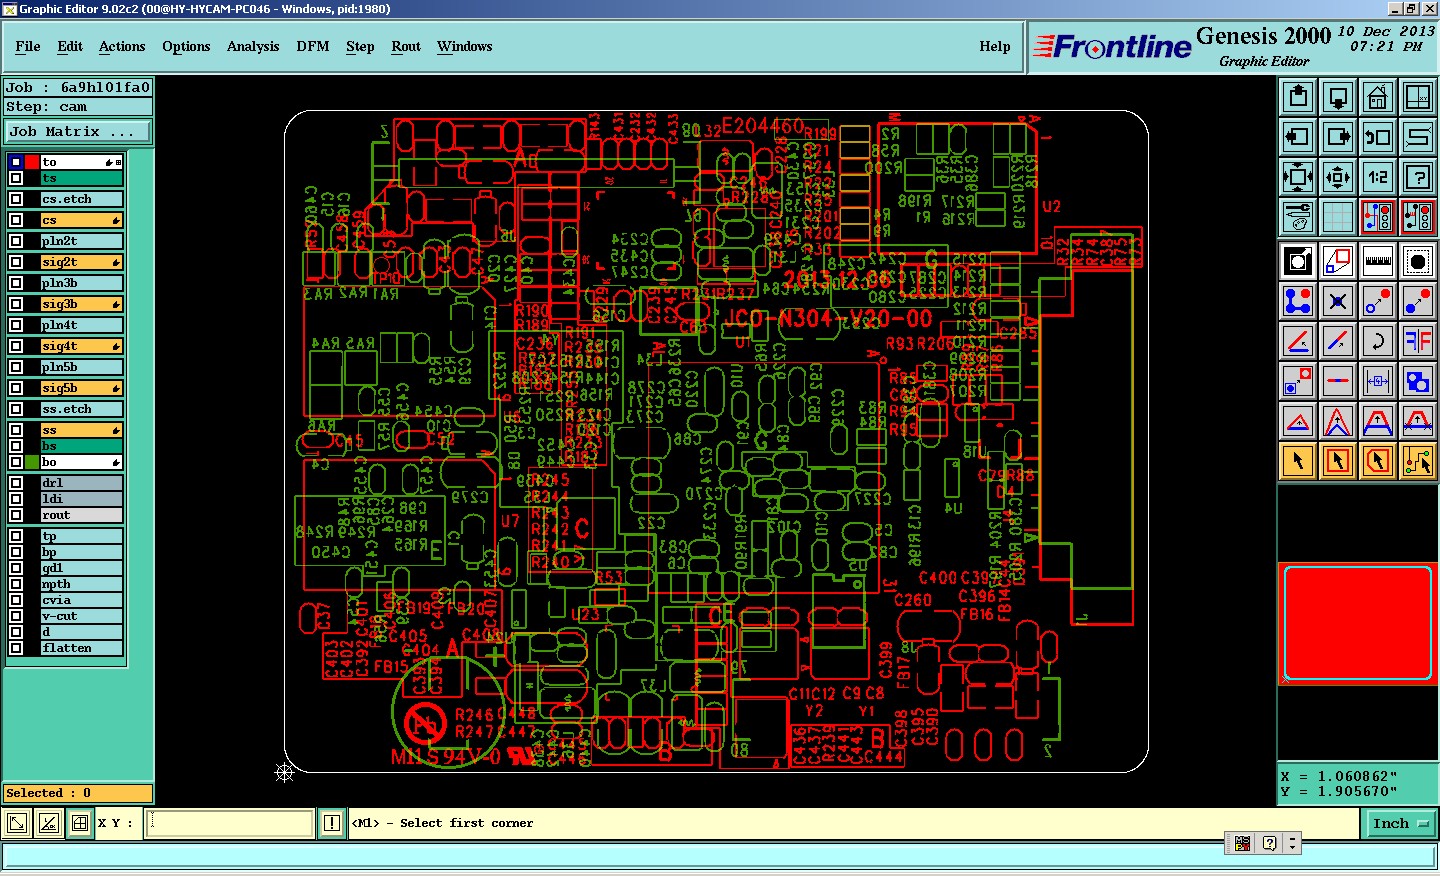Click the pan down view icon
This screenshot has width=1440, height=876.
coord(1338,97)
